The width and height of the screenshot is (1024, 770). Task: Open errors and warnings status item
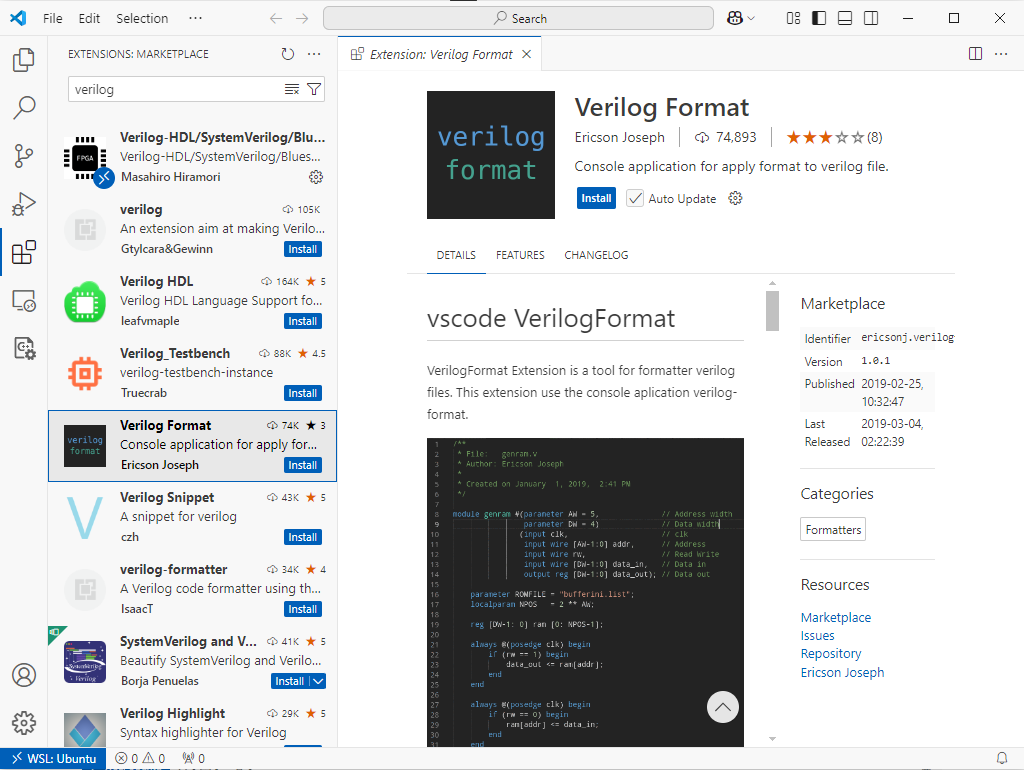point(140,759)
